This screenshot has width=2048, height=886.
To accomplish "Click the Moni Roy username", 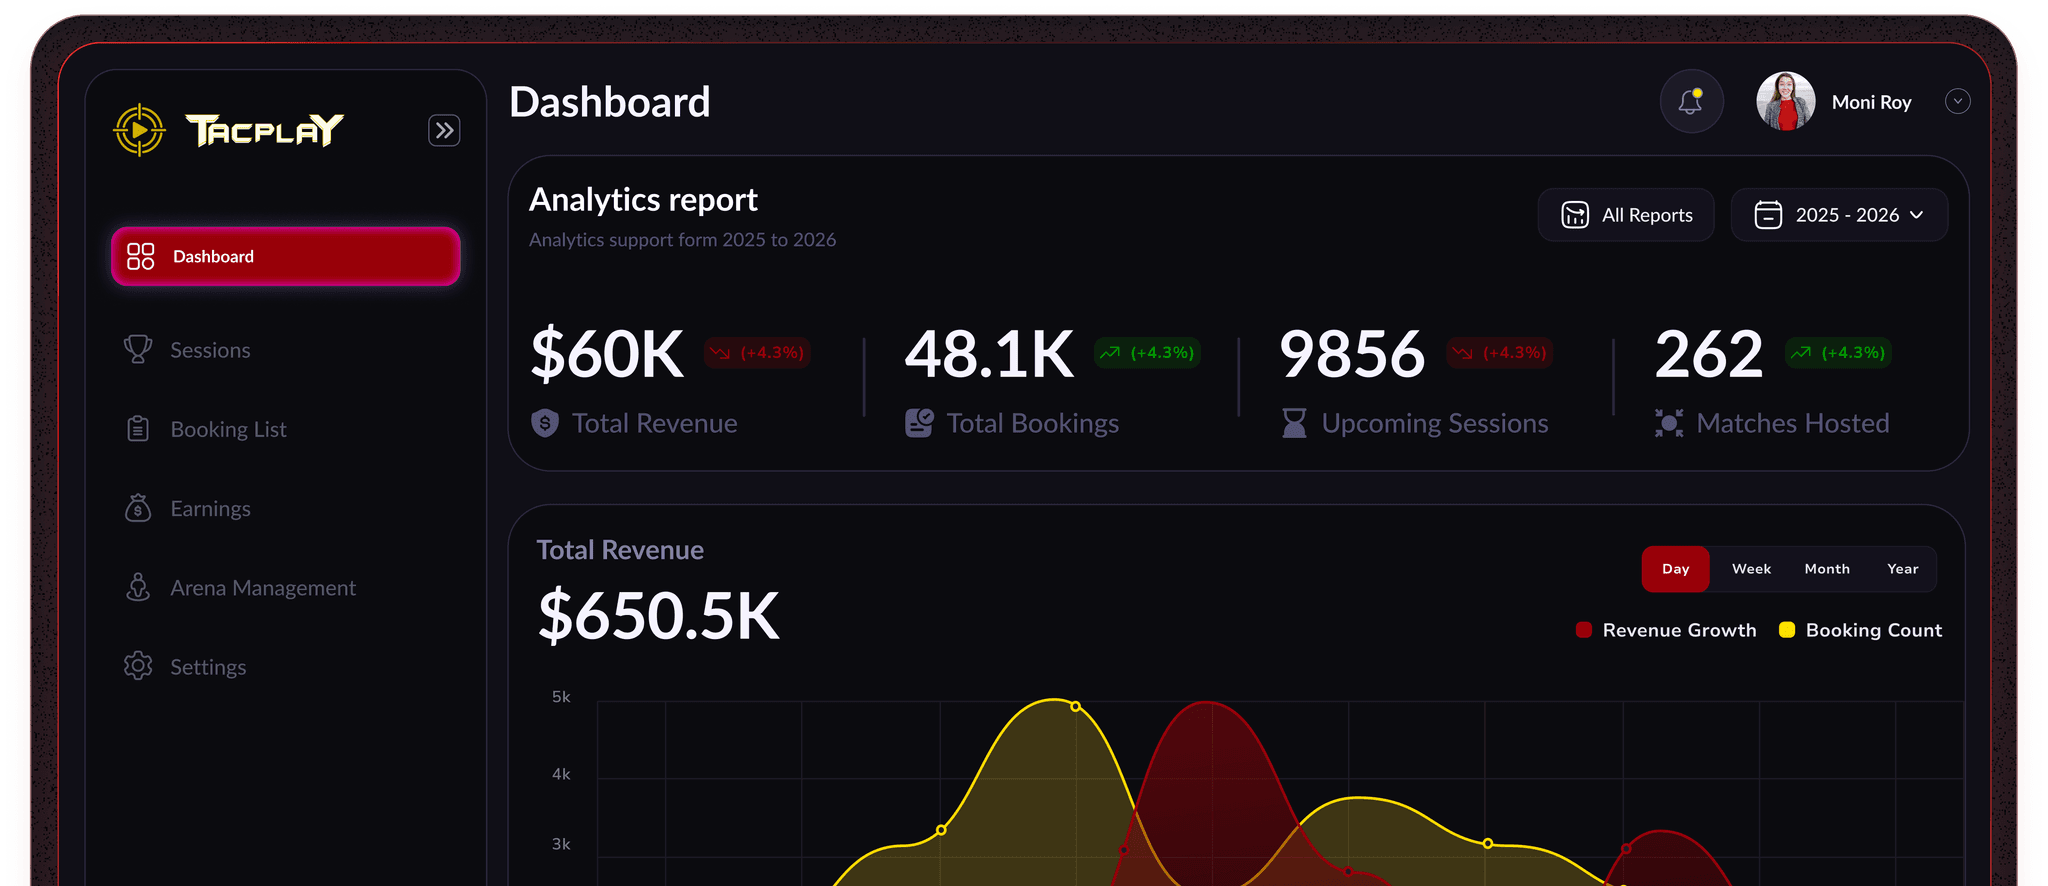I will tap(1872, 102).
